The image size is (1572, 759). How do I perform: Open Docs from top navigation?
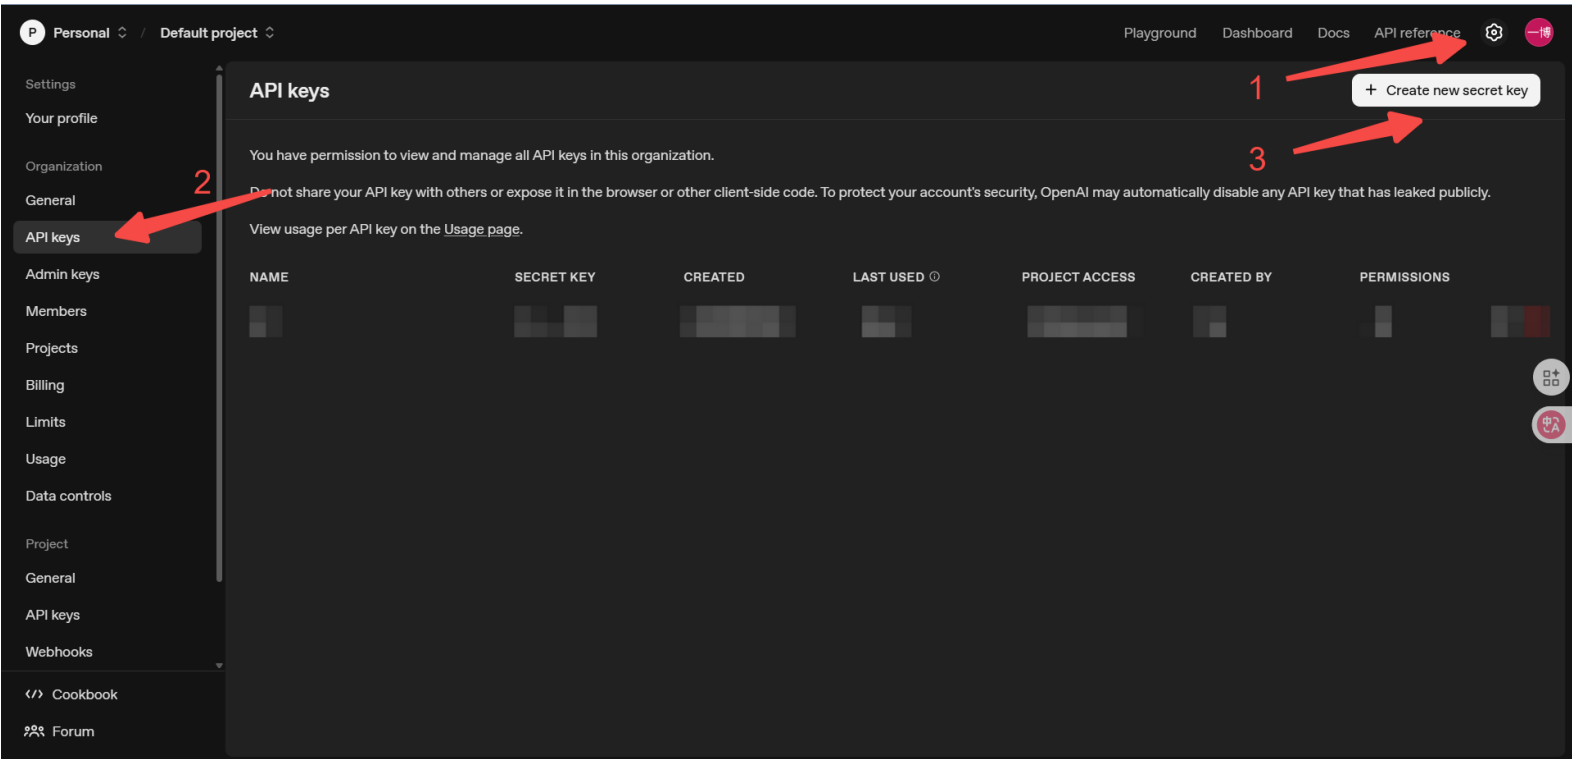point(1333,33)
